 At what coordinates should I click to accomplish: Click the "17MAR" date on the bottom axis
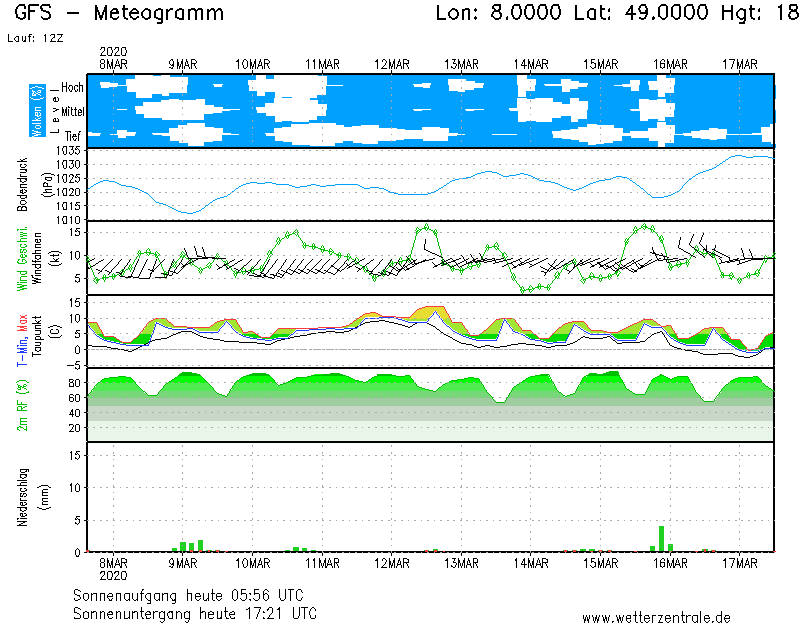coord(740,563)
